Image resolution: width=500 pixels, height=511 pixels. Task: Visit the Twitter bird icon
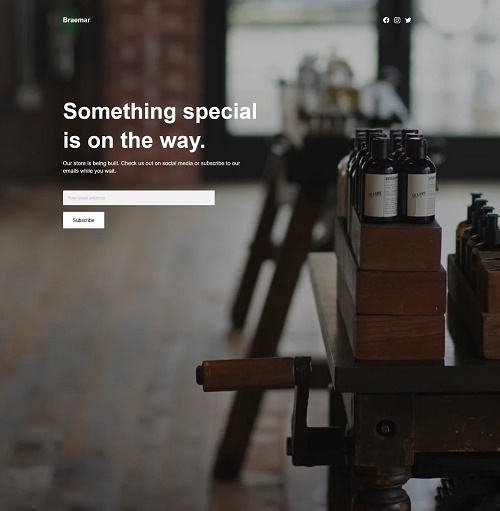pyautogui.click(x=408, y=20)
